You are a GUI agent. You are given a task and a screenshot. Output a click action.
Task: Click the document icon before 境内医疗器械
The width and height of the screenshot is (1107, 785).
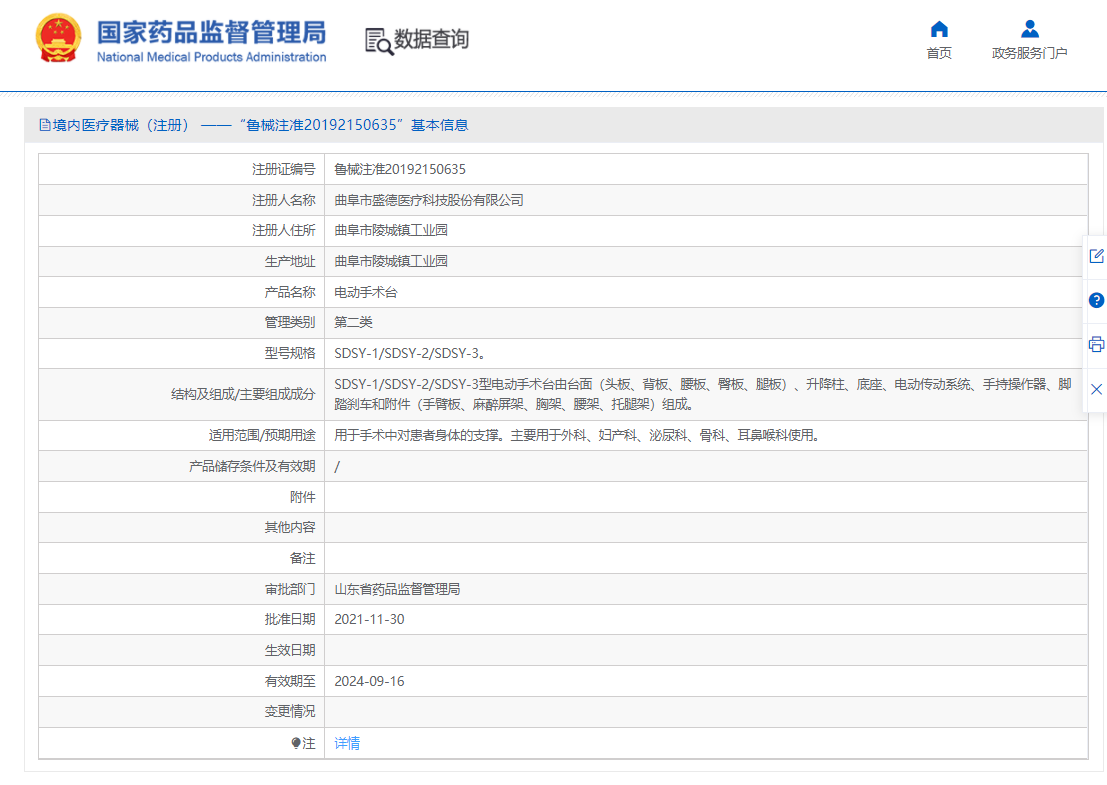[45, 125]
